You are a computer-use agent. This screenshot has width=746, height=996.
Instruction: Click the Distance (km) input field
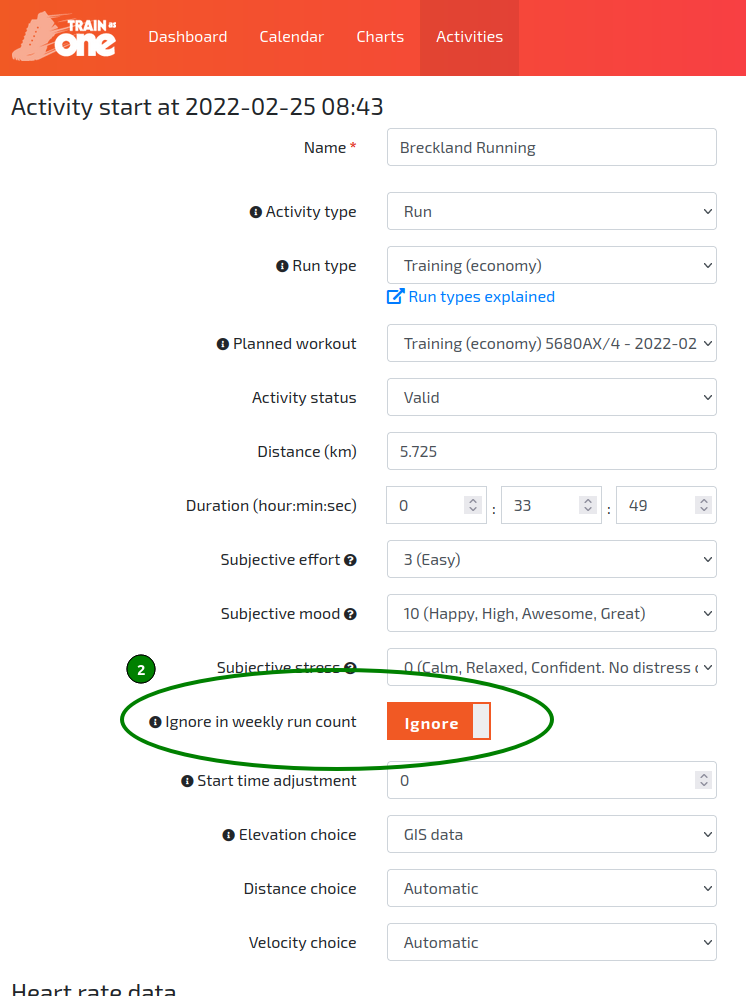551,452
